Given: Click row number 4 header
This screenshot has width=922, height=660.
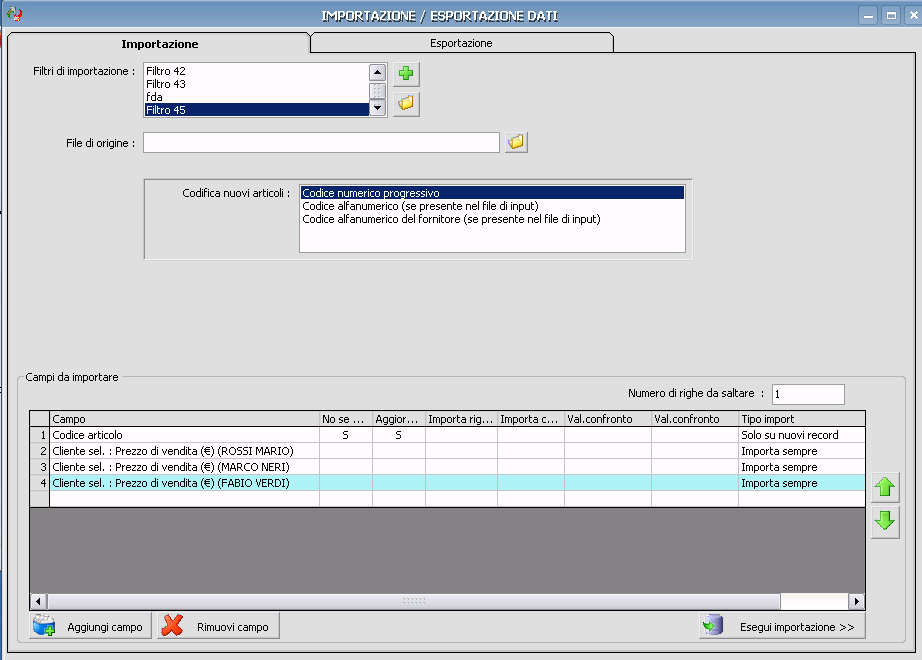Looking at the screenshot, I should (x=39, y=482).
